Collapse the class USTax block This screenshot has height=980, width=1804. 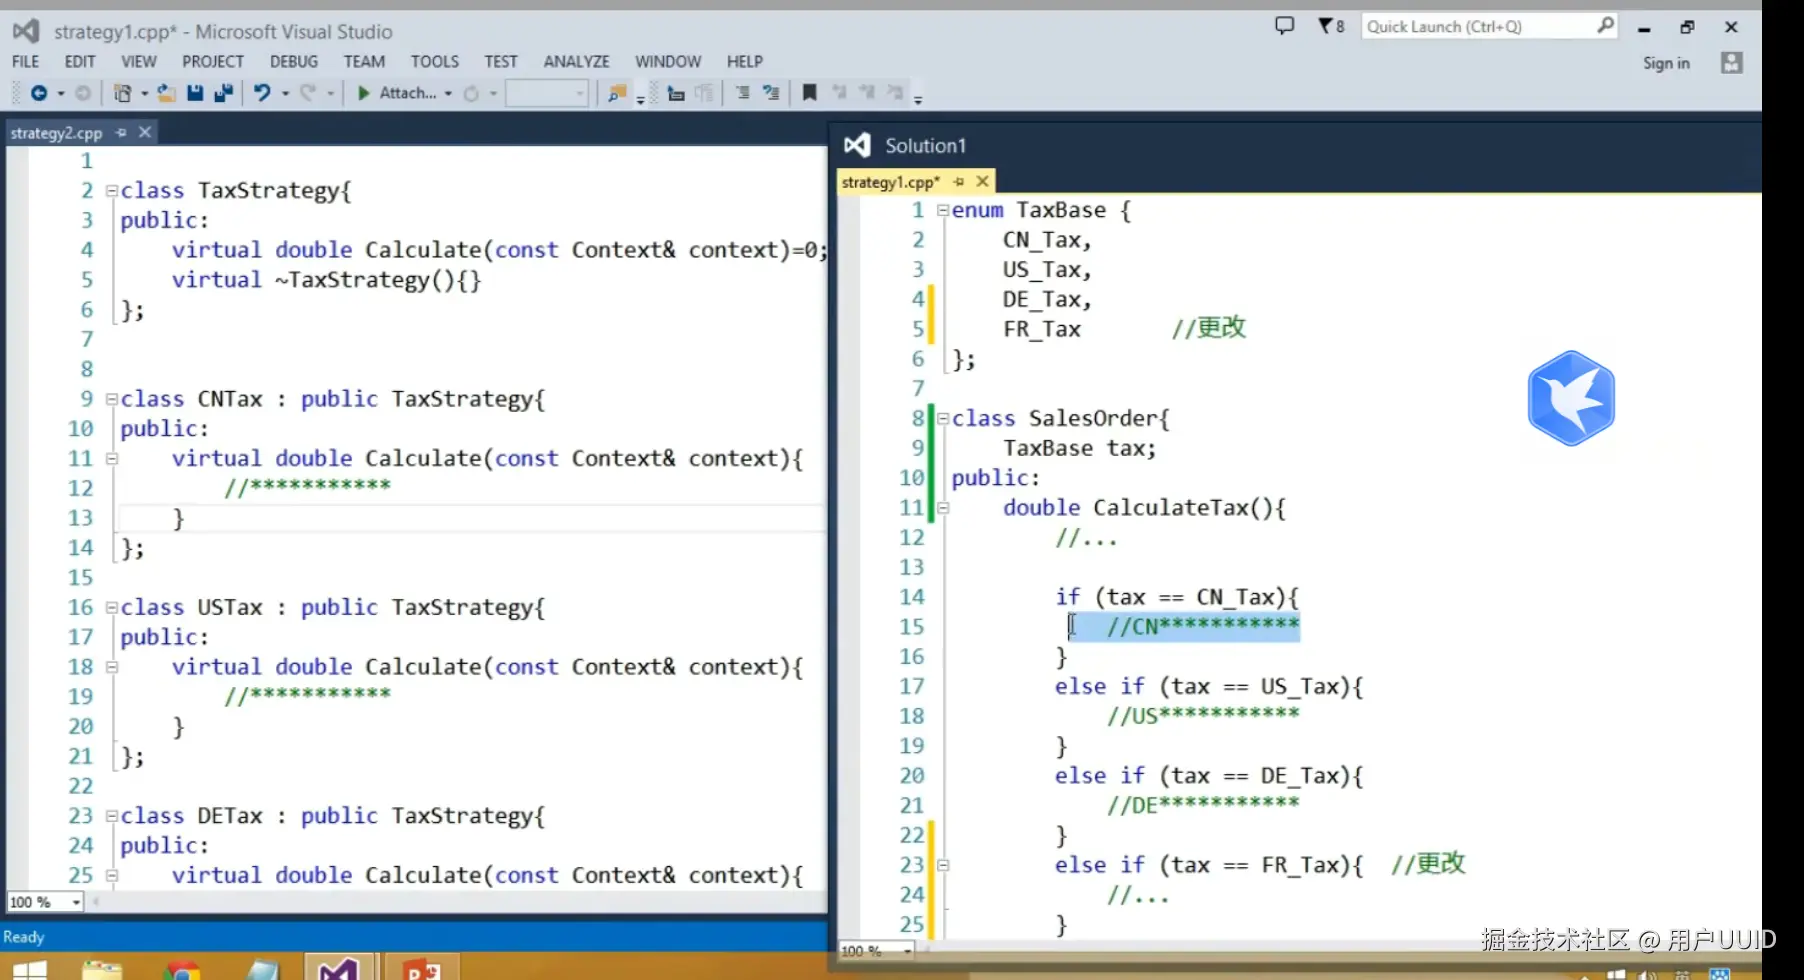click(x=112, y=607)
